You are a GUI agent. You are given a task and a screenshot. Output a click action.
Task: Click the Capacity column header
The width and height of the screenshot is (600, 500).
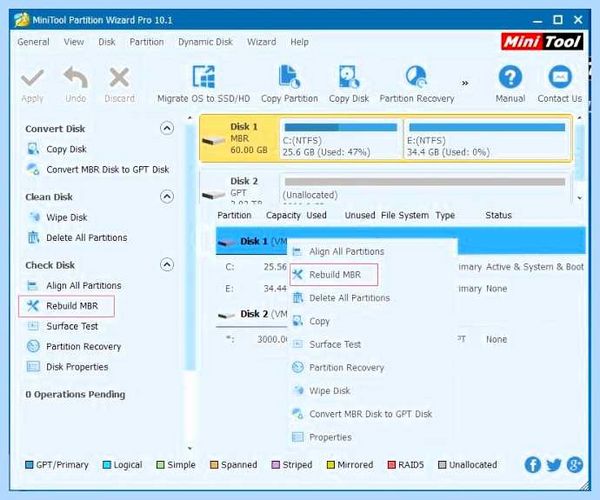(283, 215)
